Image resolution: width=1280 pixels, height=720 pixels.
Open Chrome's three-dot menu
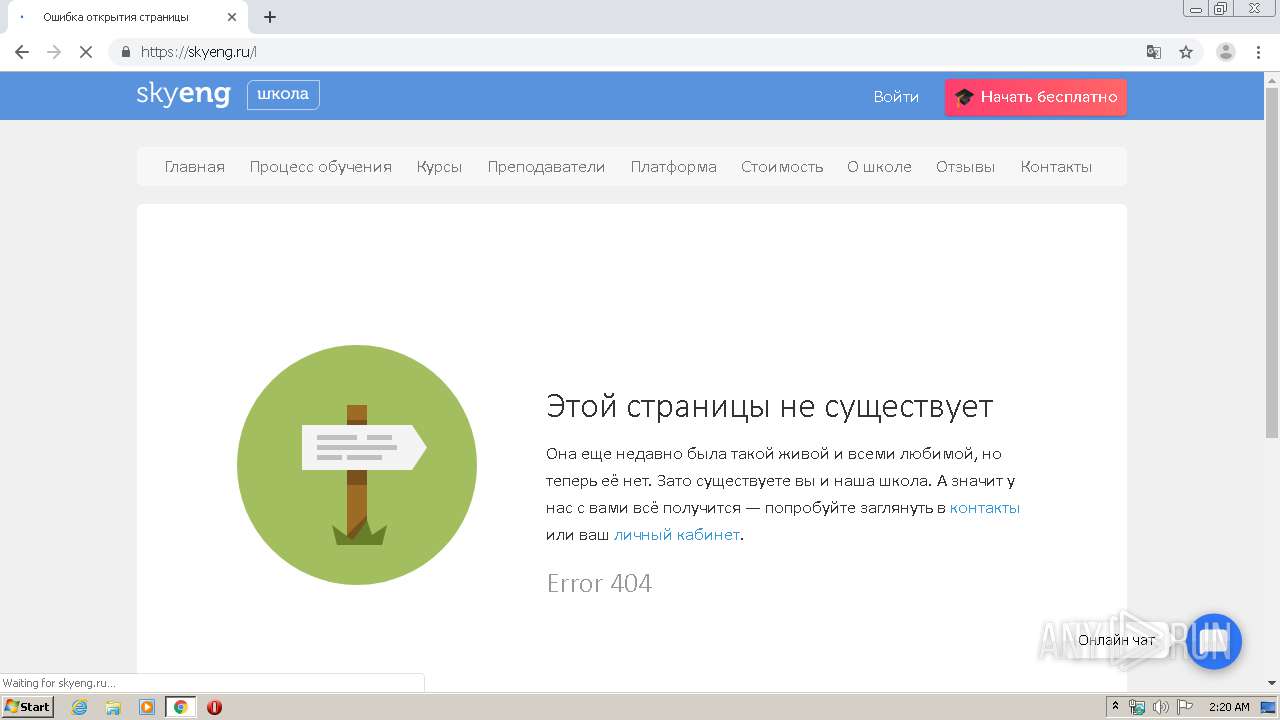pyautogui.click(x=1258, y=52)
